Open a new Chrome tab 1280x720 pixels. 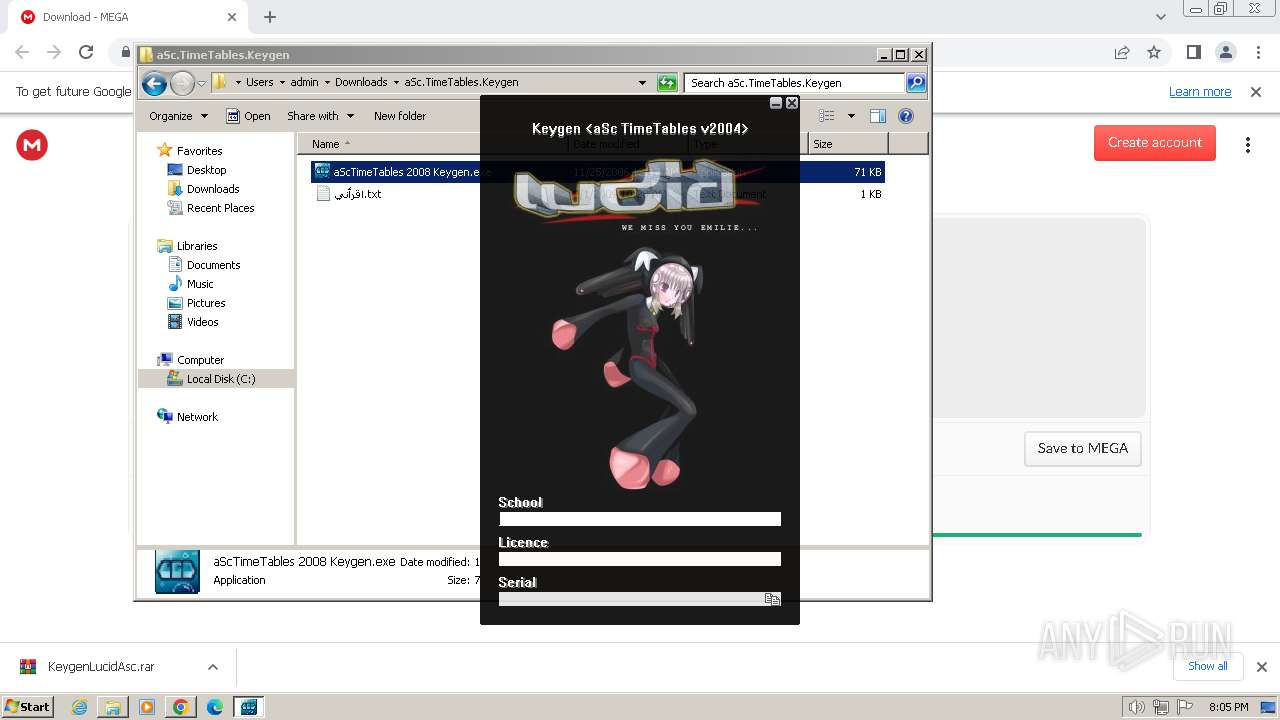pos(270,17)
